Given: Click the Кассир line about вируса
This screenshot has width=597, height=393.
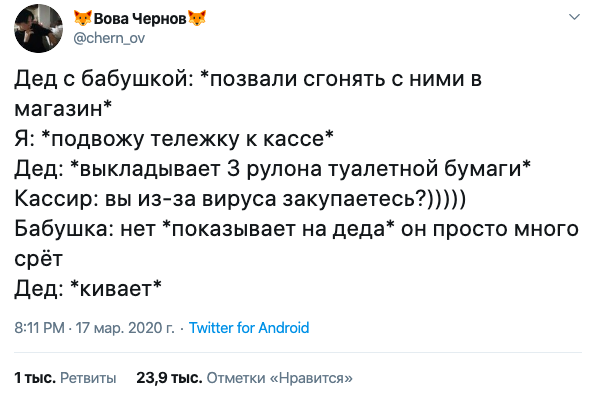Looking at the screenshot, I should tap(240, 199).
